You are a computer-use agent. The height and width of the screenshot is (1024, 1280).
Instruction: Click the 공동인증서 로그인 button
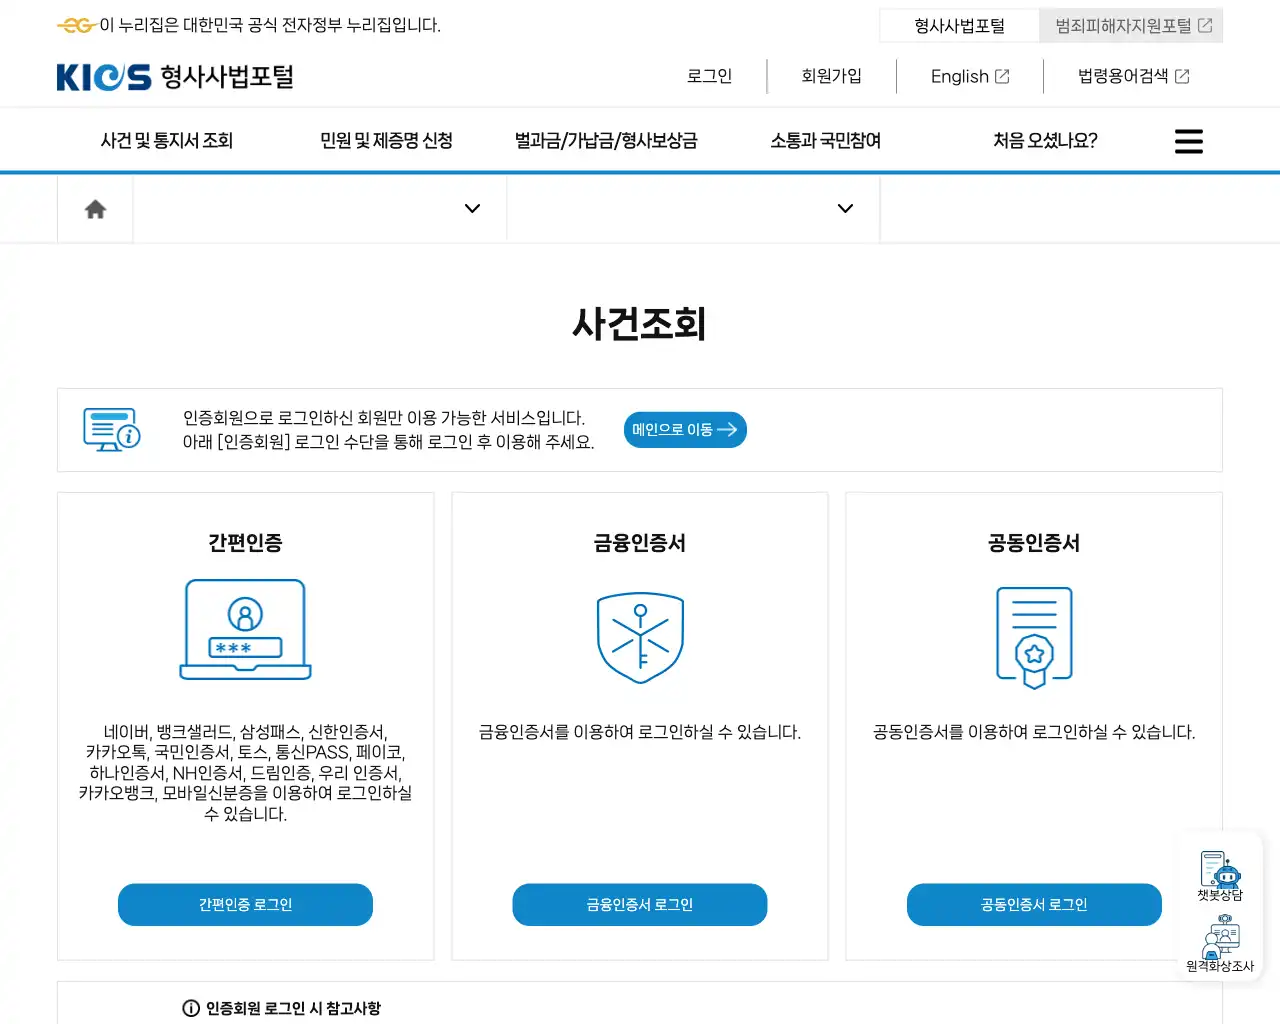click(x=1034, y=905)
